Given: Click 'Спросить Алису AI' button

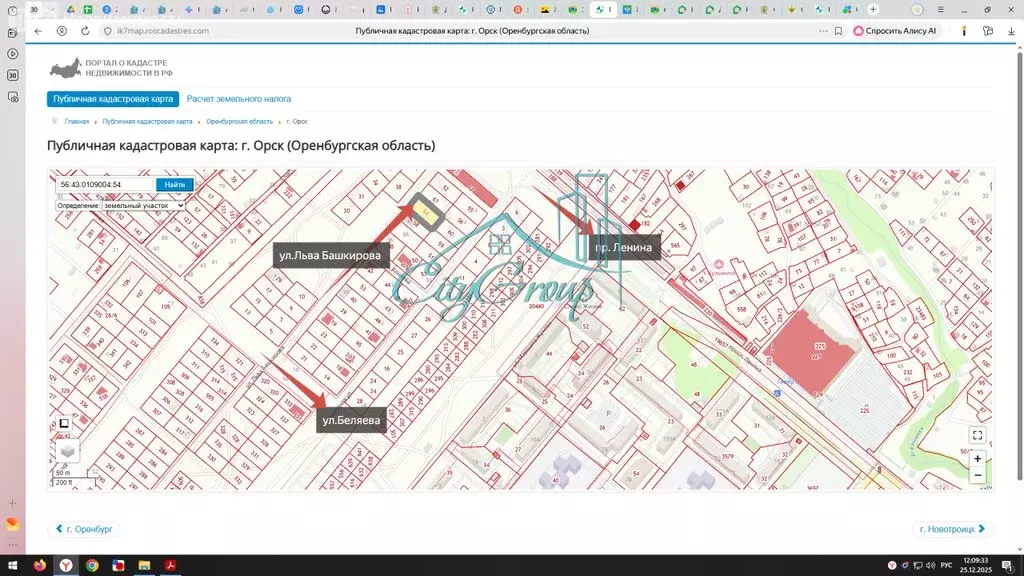Looking at the screenshot, I should click(895, 31).
